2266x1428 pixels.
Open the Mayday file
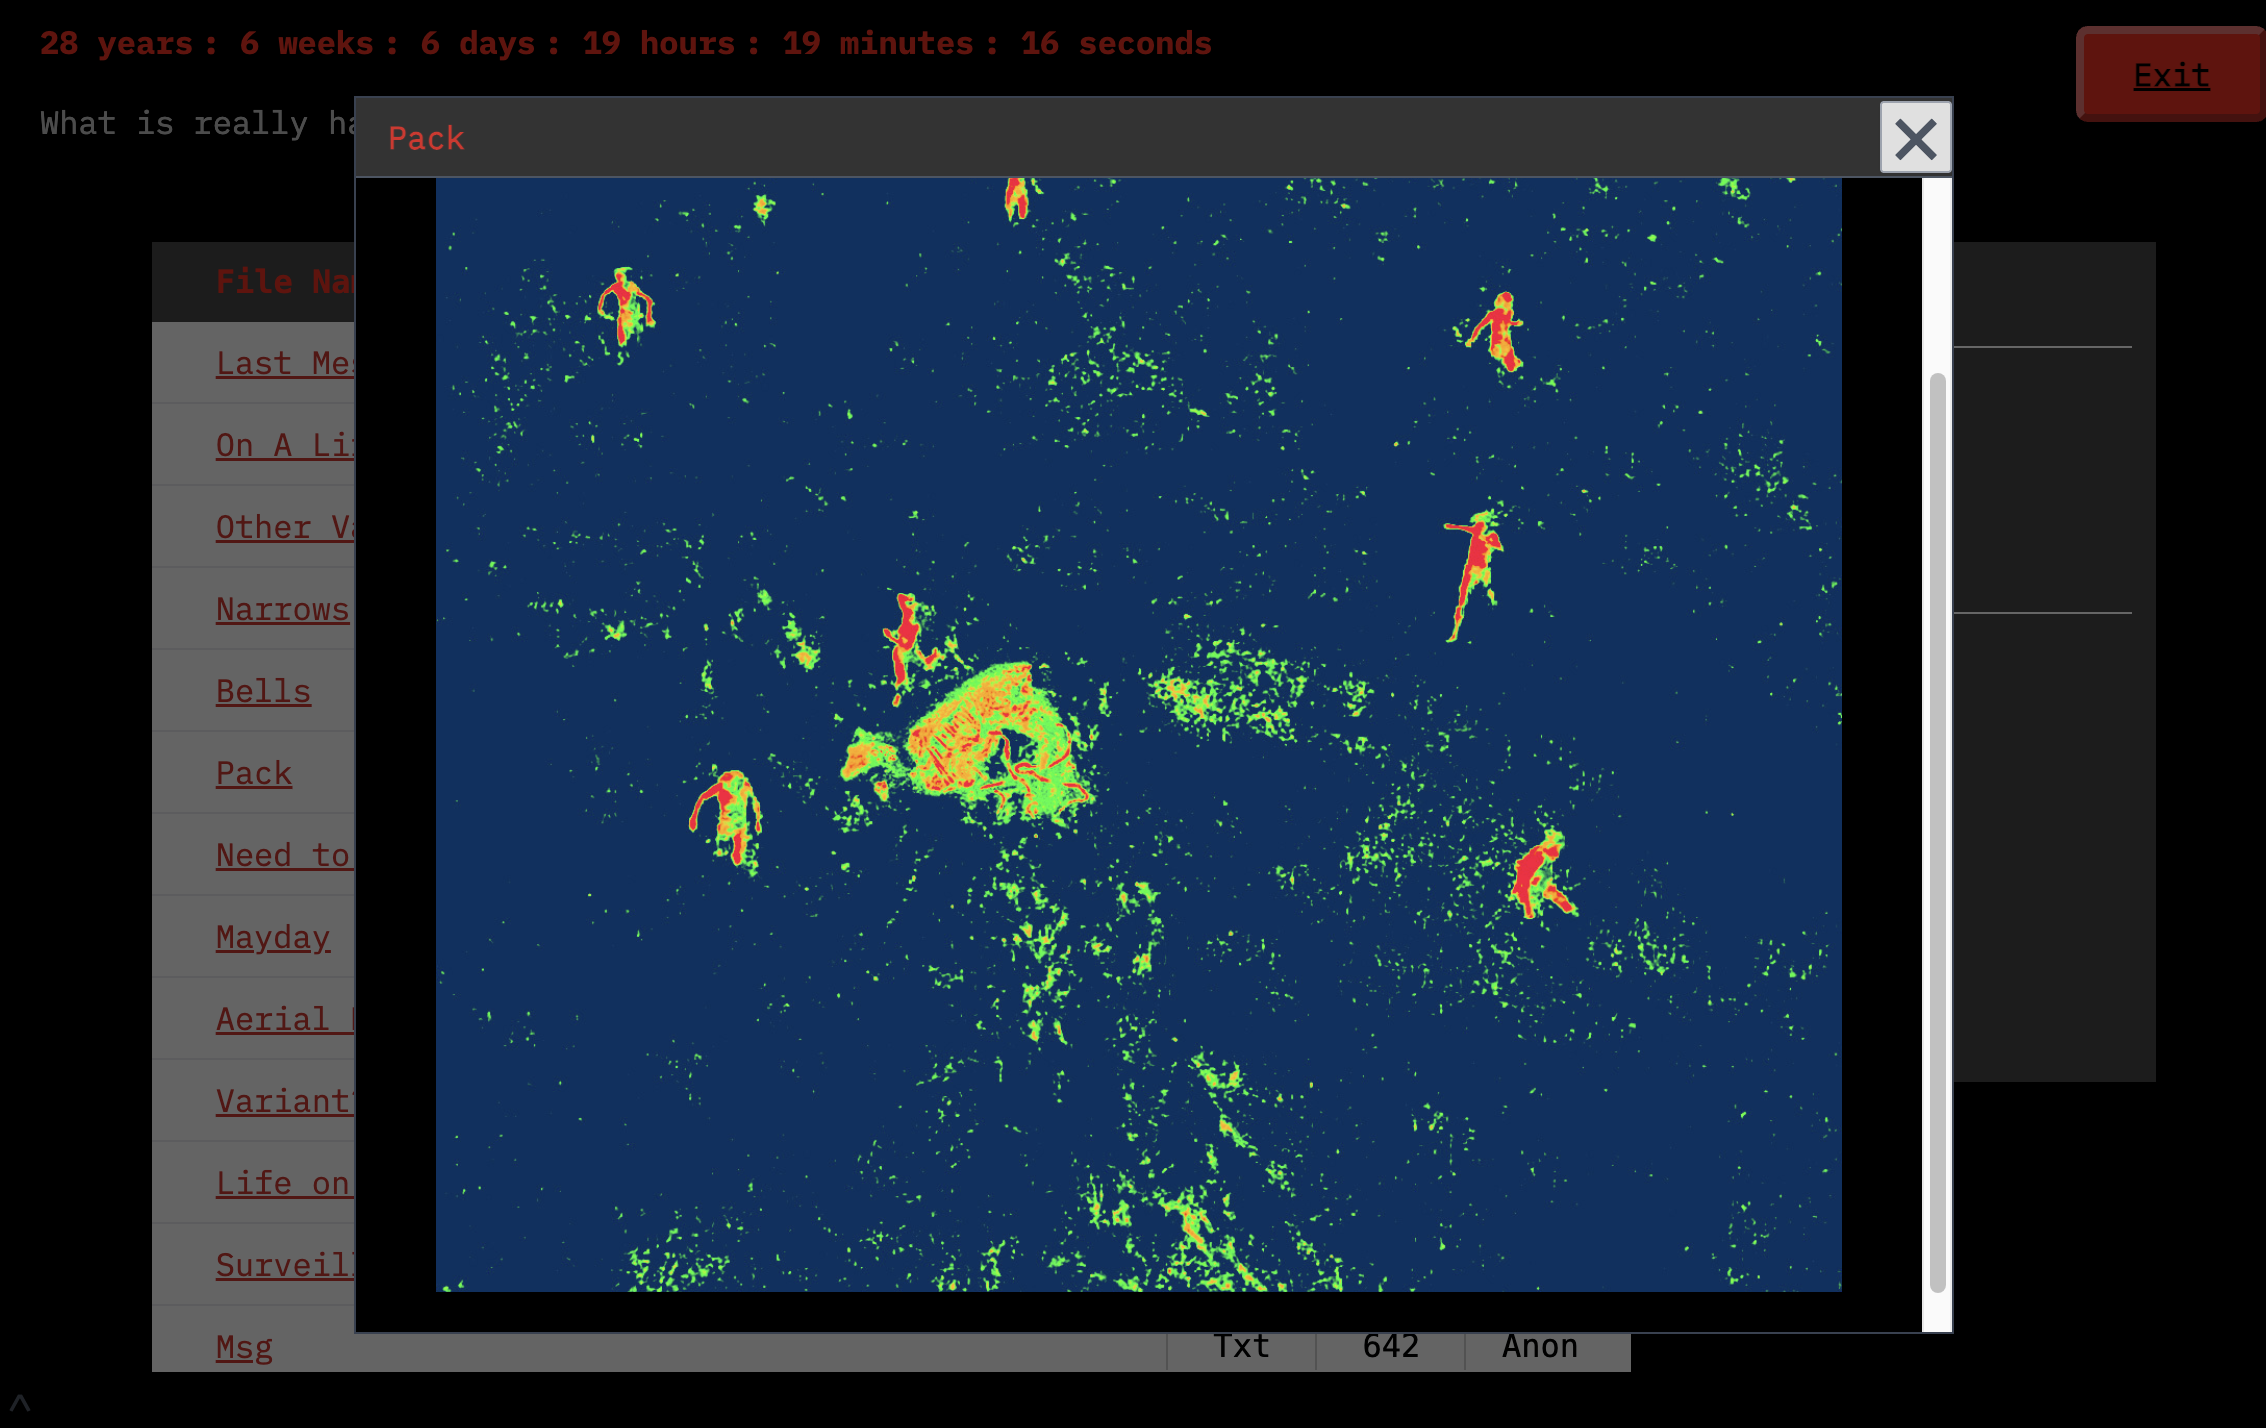click(x=272, y=937)
